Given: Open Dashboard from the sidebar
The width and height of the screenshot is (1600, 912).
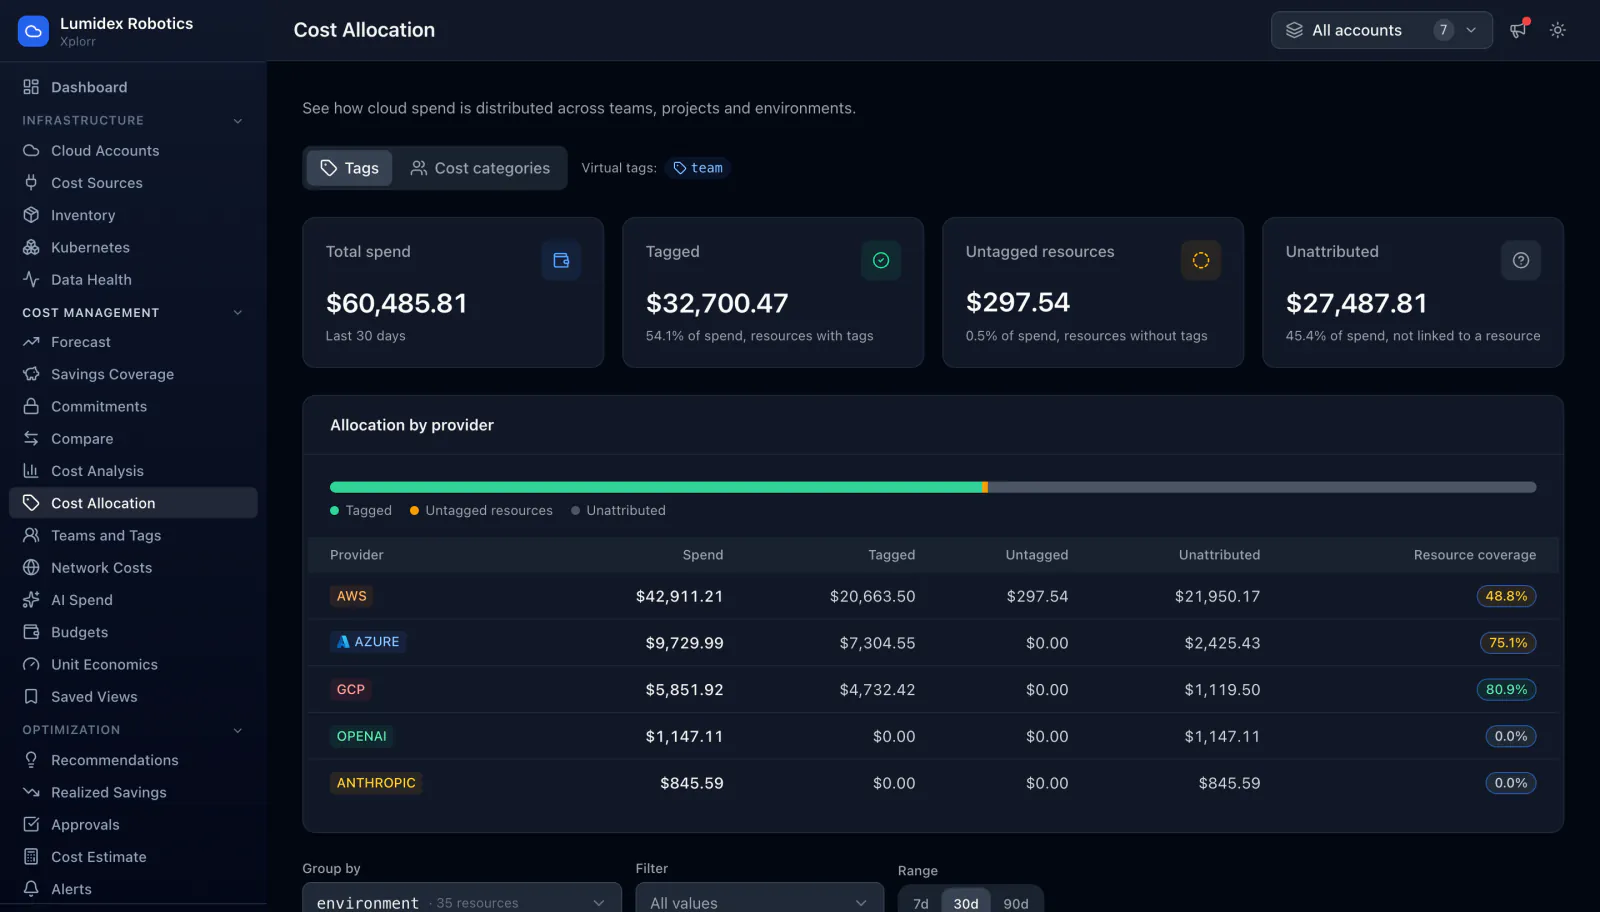Looking at the screenshot, I should click(x=133, y=87).
